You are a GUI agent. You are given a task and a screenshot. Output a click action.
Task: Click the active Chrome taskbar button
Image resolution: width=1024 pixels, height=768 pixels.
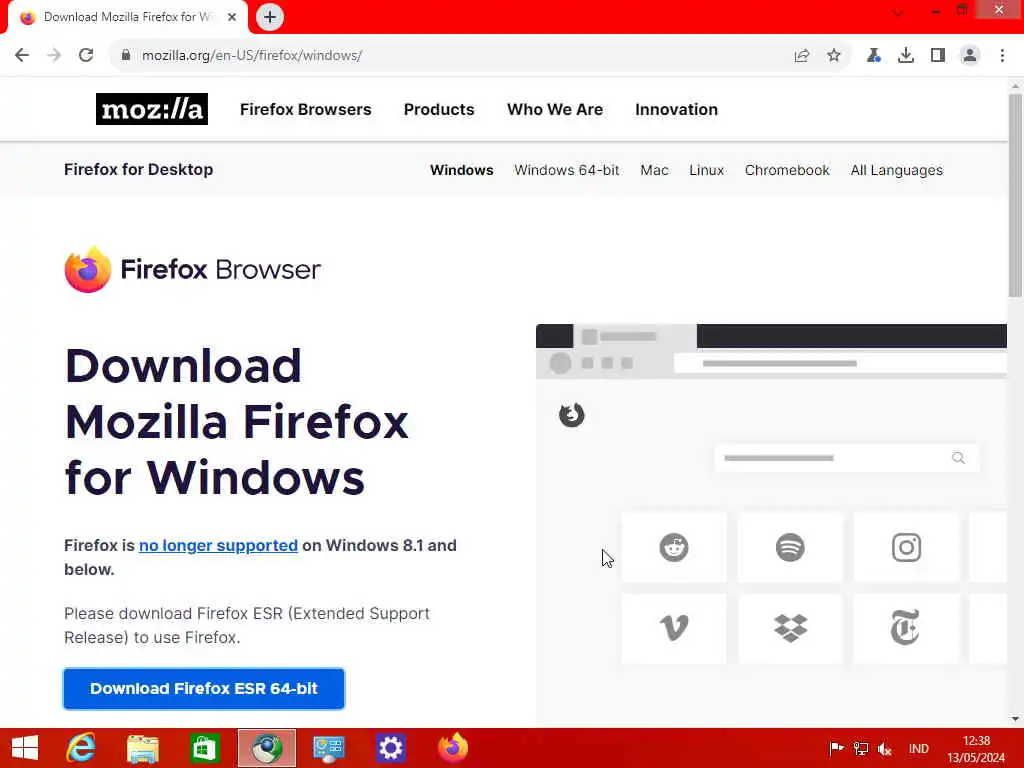266,748
